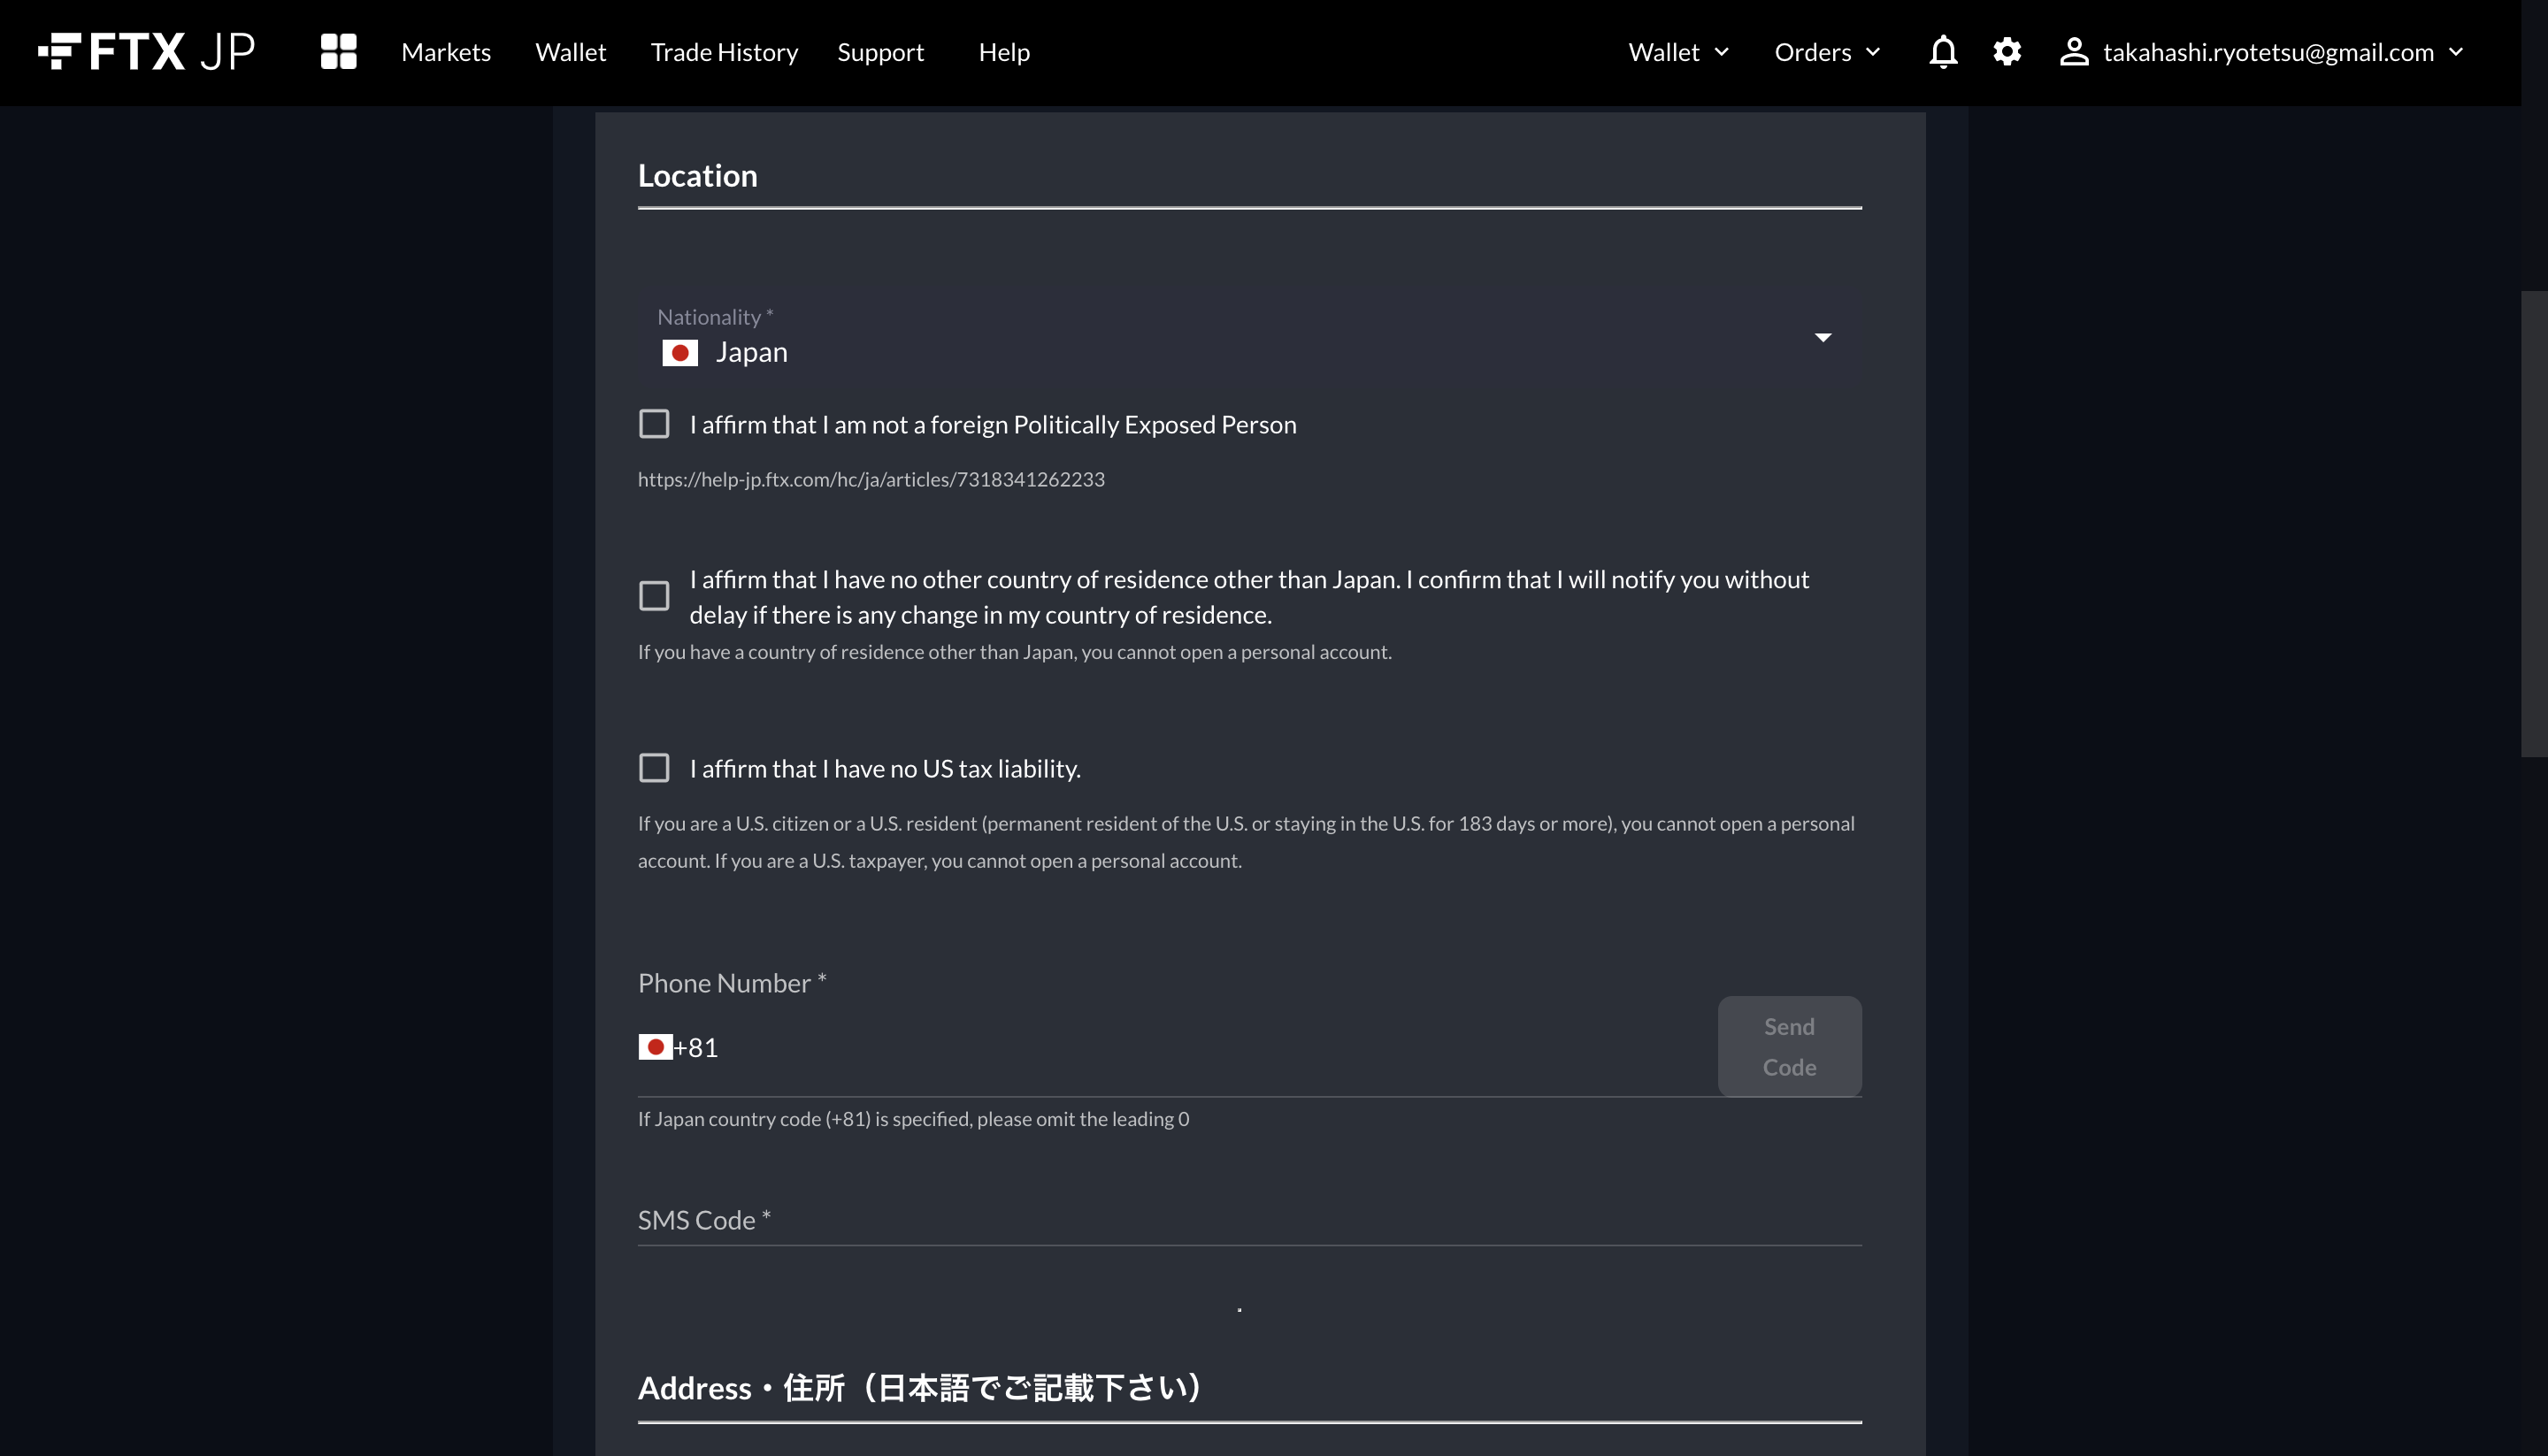Open the help-jp.ftx.com article link

click(x=871, y=478)
